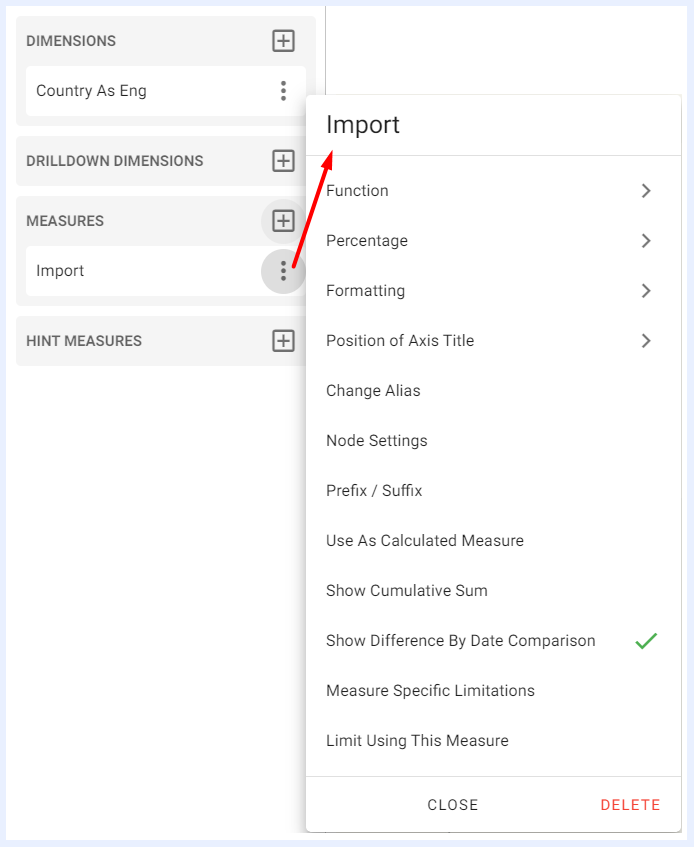Expand the Function submenu
This screenshot has width=694, height=847.
[x=493, y=191]
